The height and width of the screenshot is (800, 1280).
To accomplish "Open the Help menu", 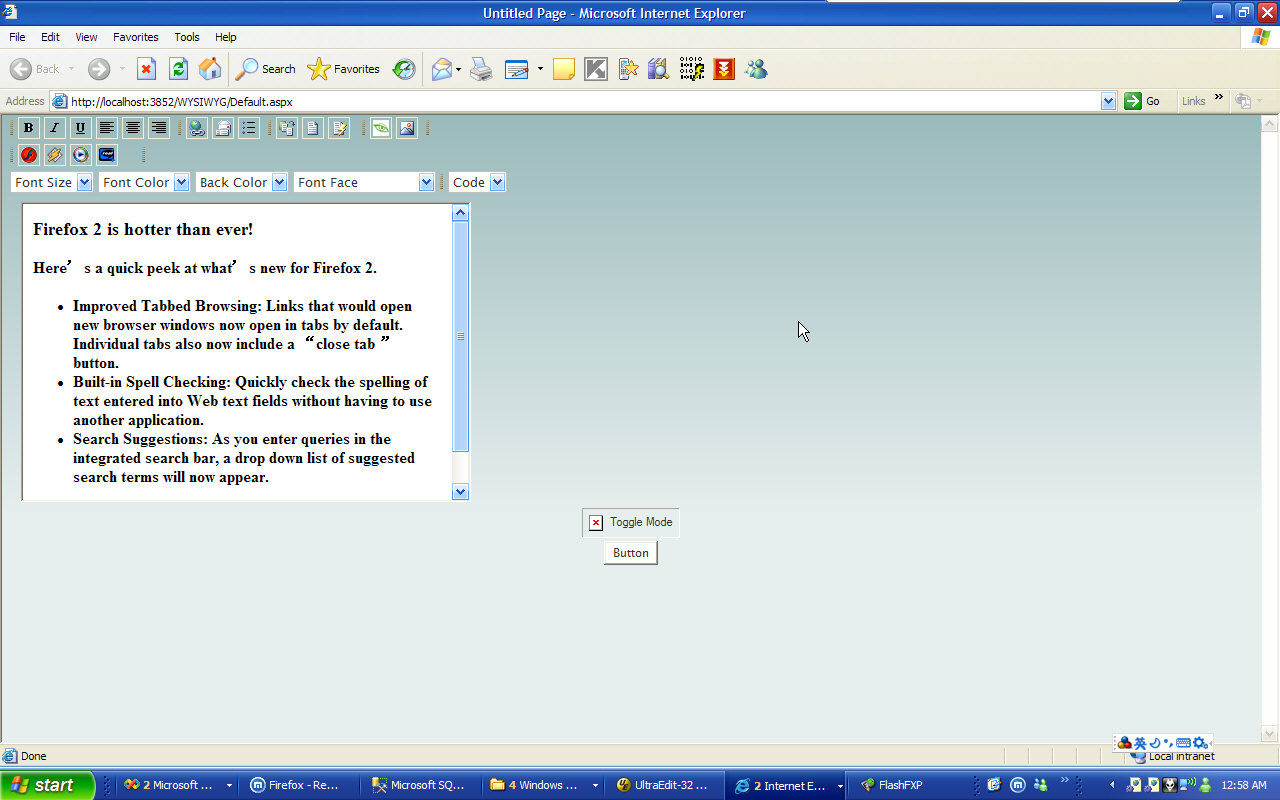I will (226, 37).
